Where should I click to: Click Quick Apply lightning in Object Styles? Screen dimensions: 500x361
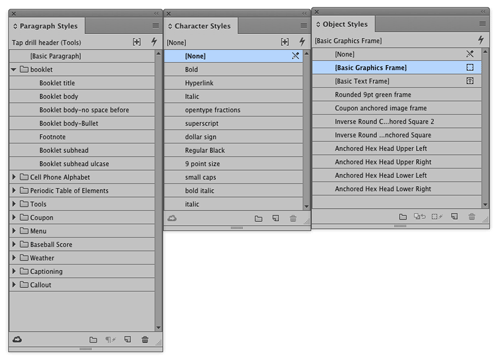(481, 40)
